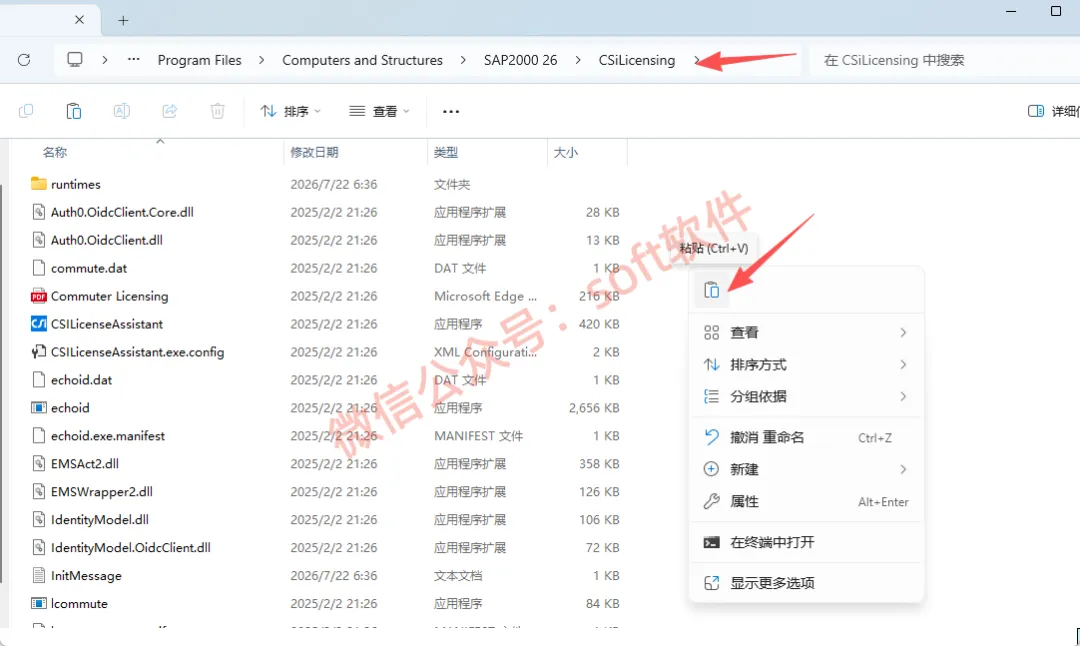The height and width of the screenshot is (646, 1080).
Task: Click the lcommute application icon
Action: (x=39, y=603)
